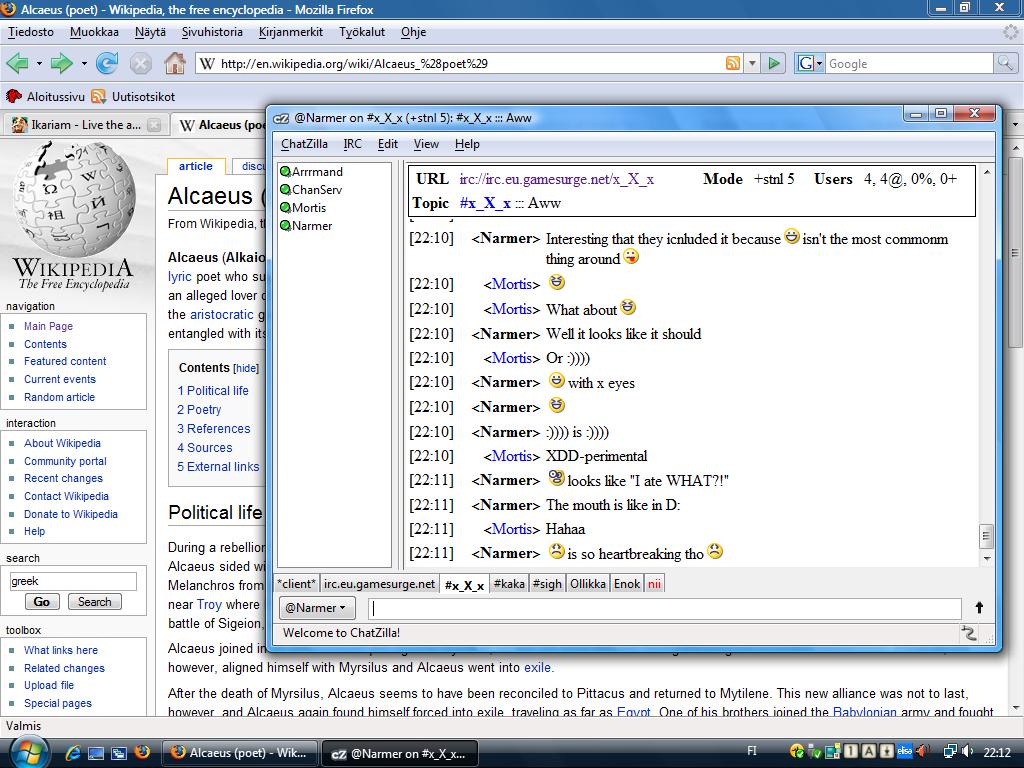The width and height of the screenshot is (1024, 768).
Task: Close the Ikariam tab in Firefox
Action: click(154, 125)
